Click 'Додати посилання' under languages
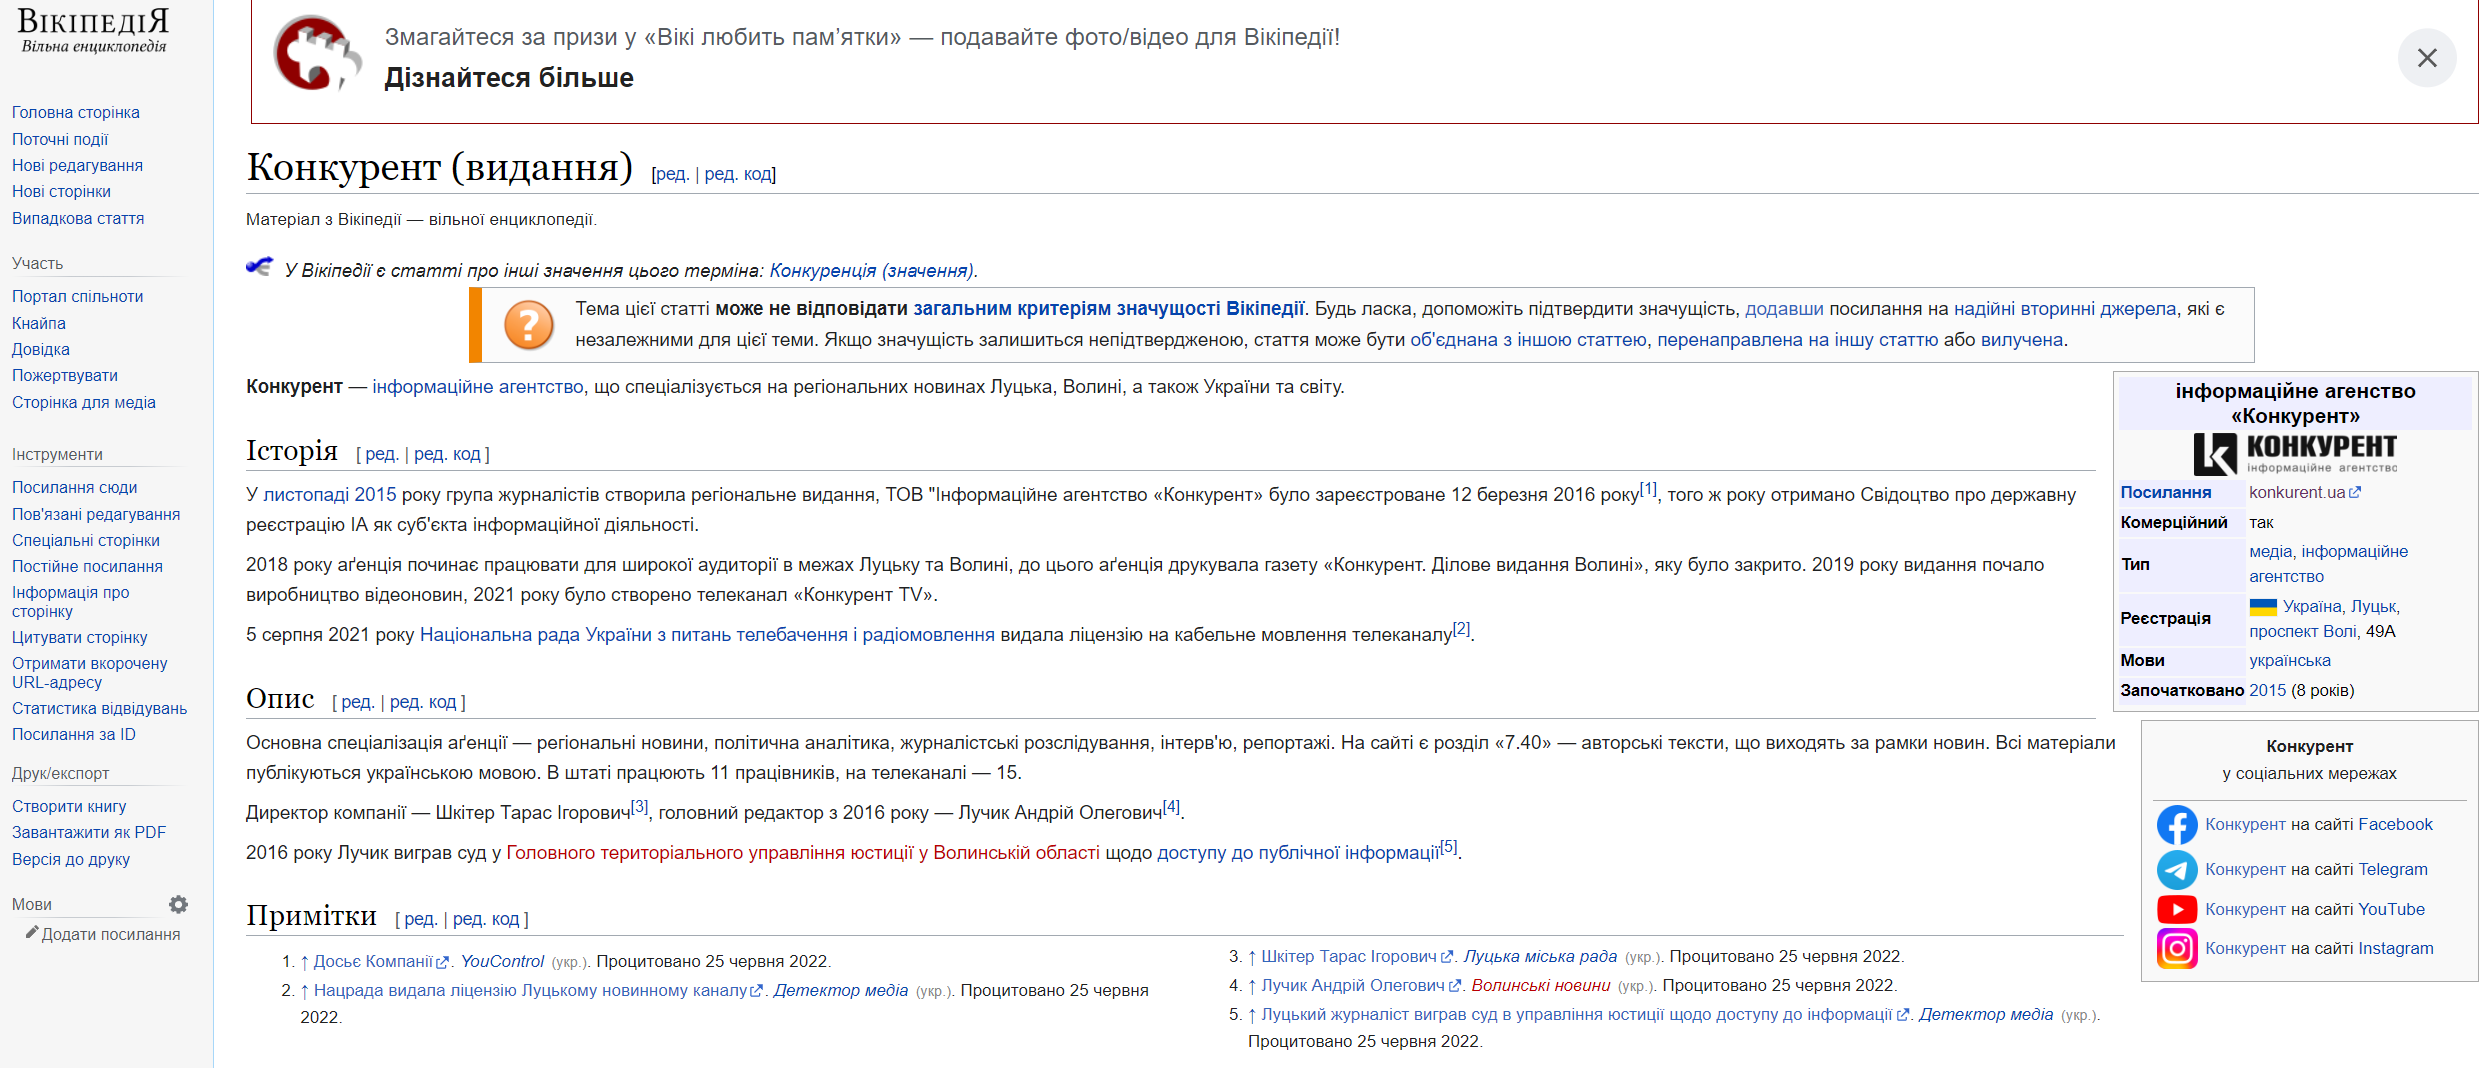The height and width of the screenshot is (1068, 2491). tap(110, 935)
